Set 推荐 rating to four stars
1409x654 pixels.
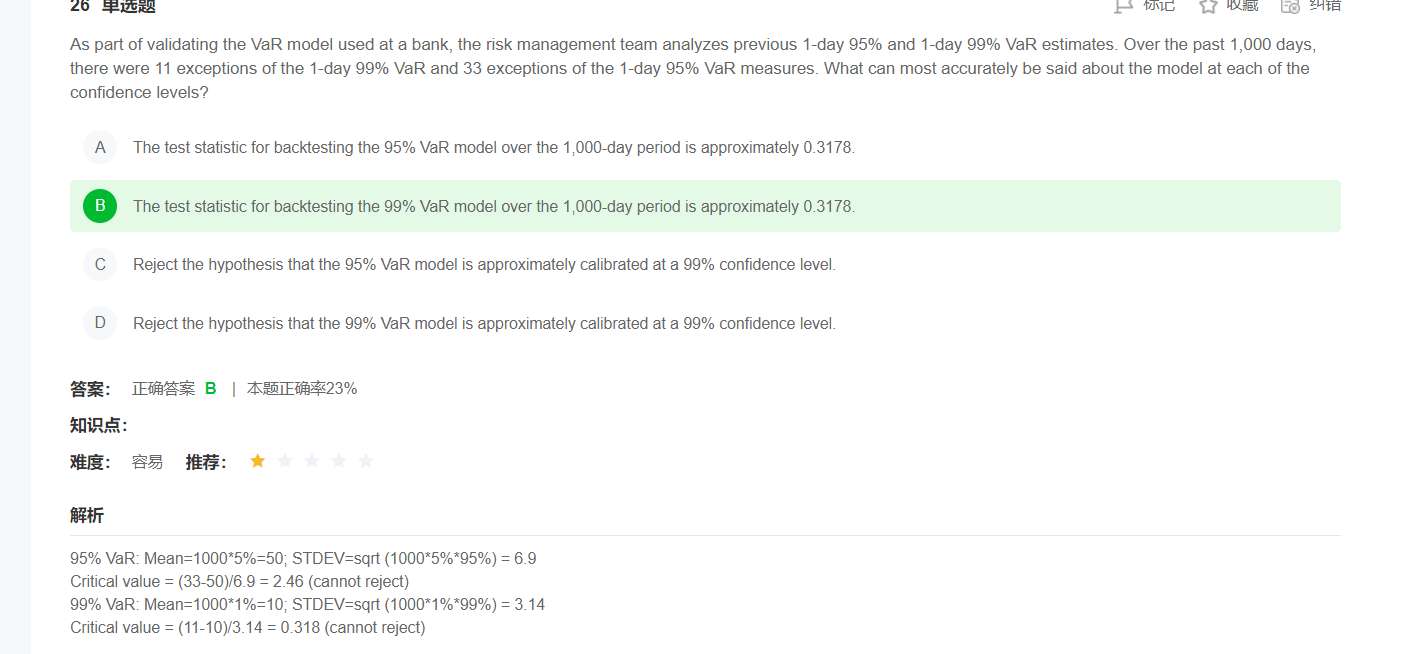339,461
